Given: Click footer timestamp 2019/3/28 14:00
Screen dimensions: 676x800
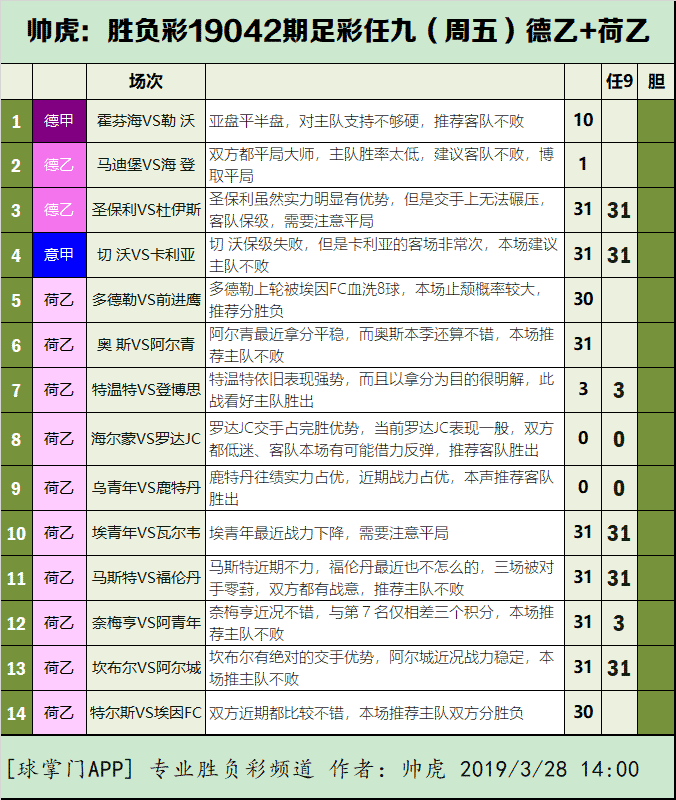Looking at the screenshot, I should coord(549,769).
